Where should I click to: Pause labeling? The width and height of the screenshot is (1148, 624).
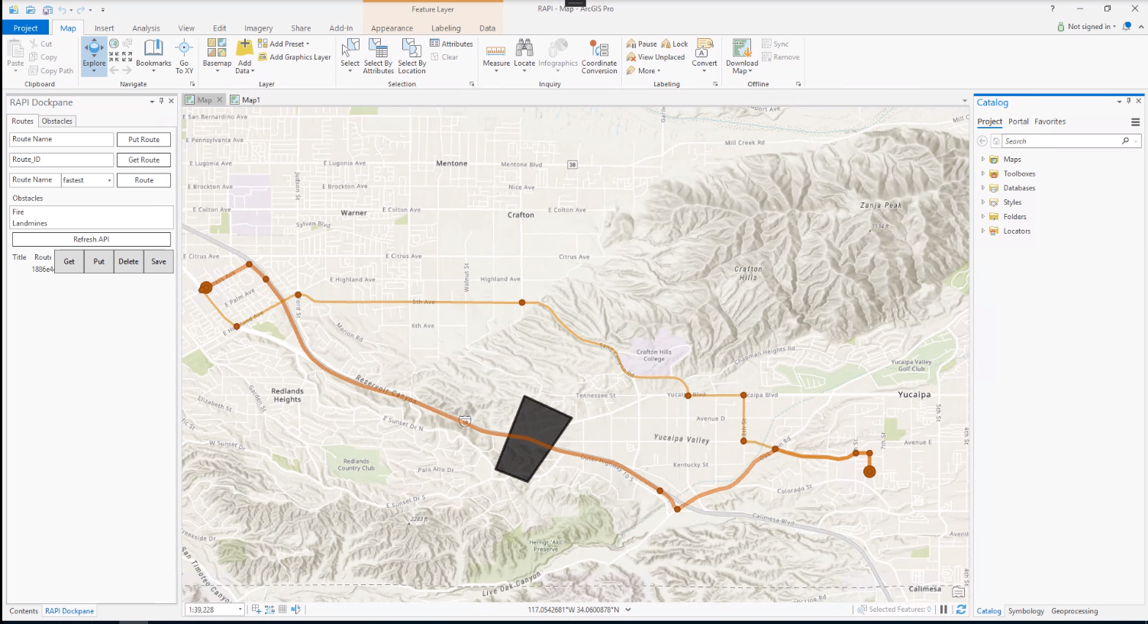click(x=642, y=44)
